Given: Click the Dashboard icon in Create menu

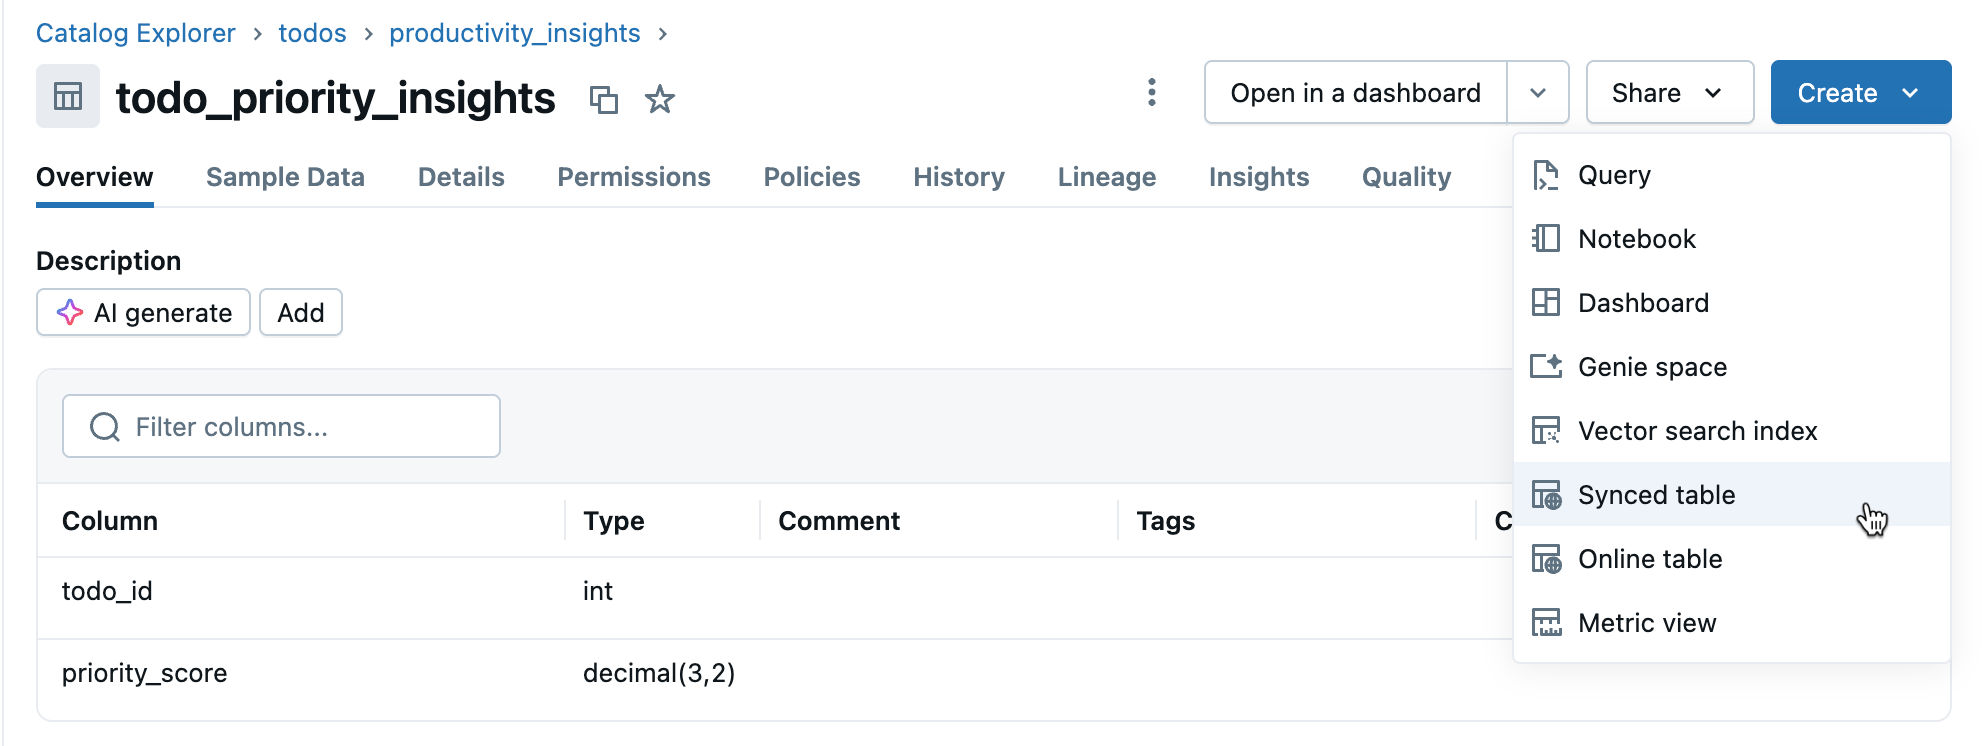Looking at the screenshot, I should click(1546, 303).
